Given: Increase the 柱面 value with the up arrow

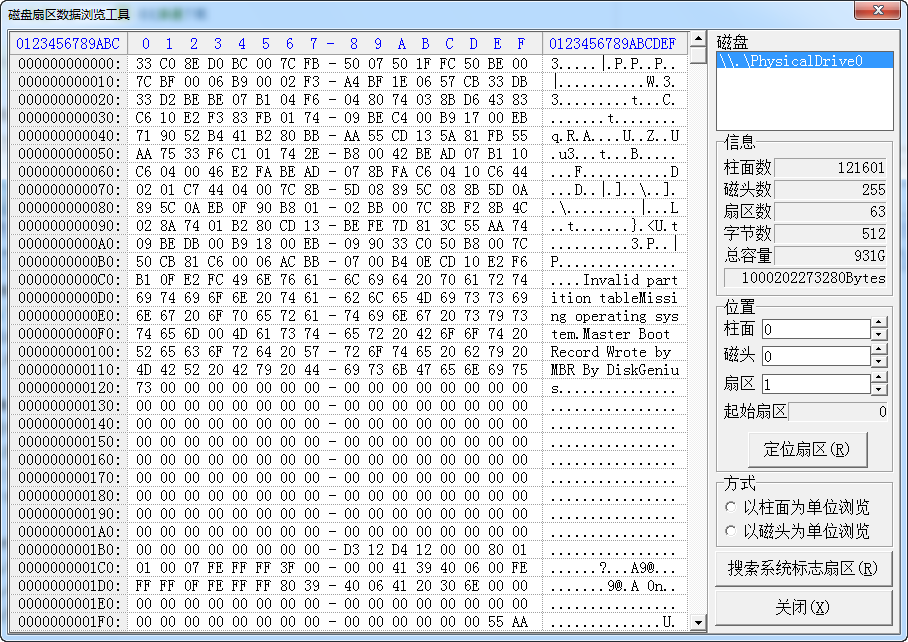Looking at the screenshot, I should [x=878, y=324].
